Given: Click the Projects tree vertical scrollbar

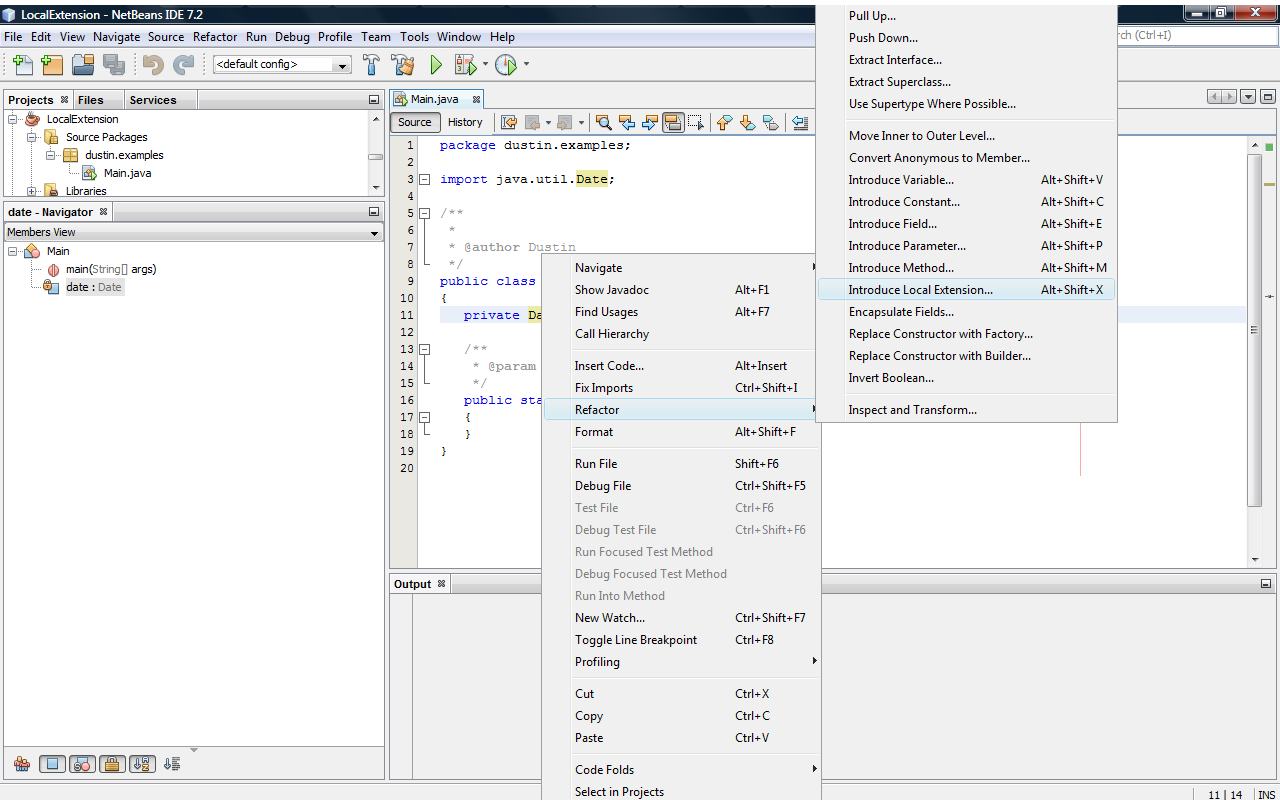Looking at the screenshot, I should [x=375, y=156].
